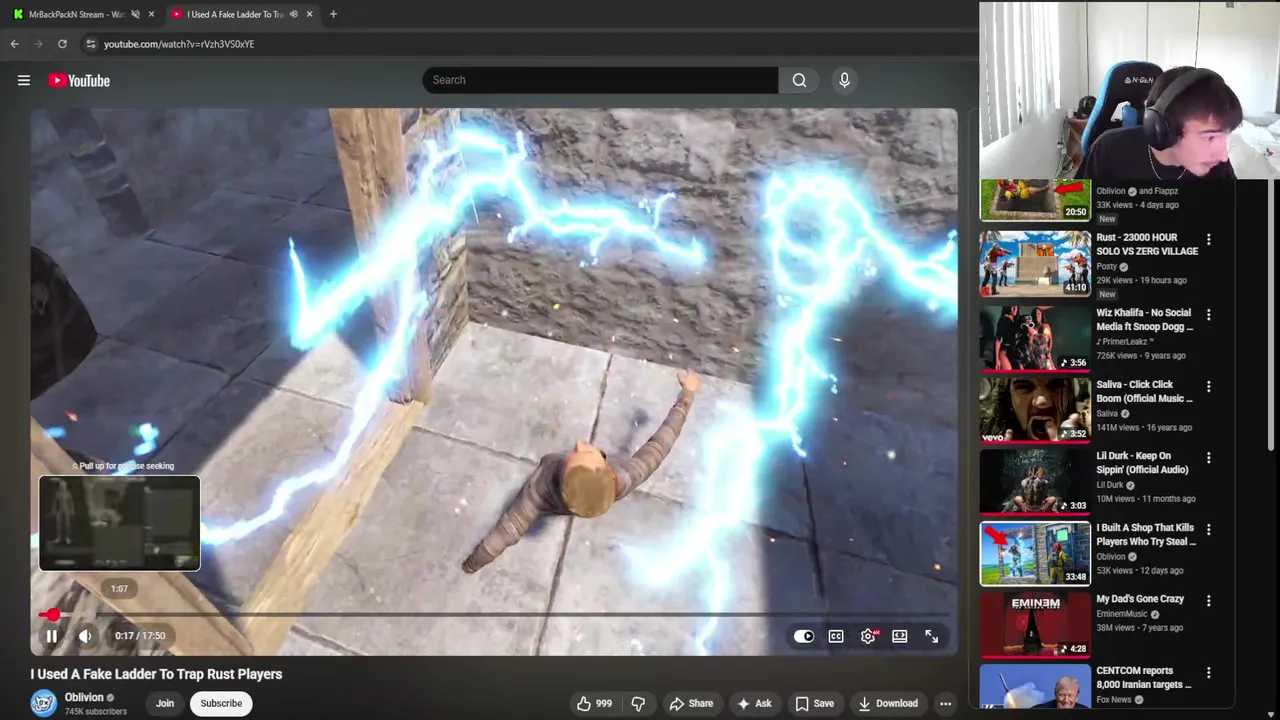The height and width of the screenshot is (720, 1280).
Task: Mute the MrBackPackN Stream tab audio icon
Action: (x=135, y=14)
